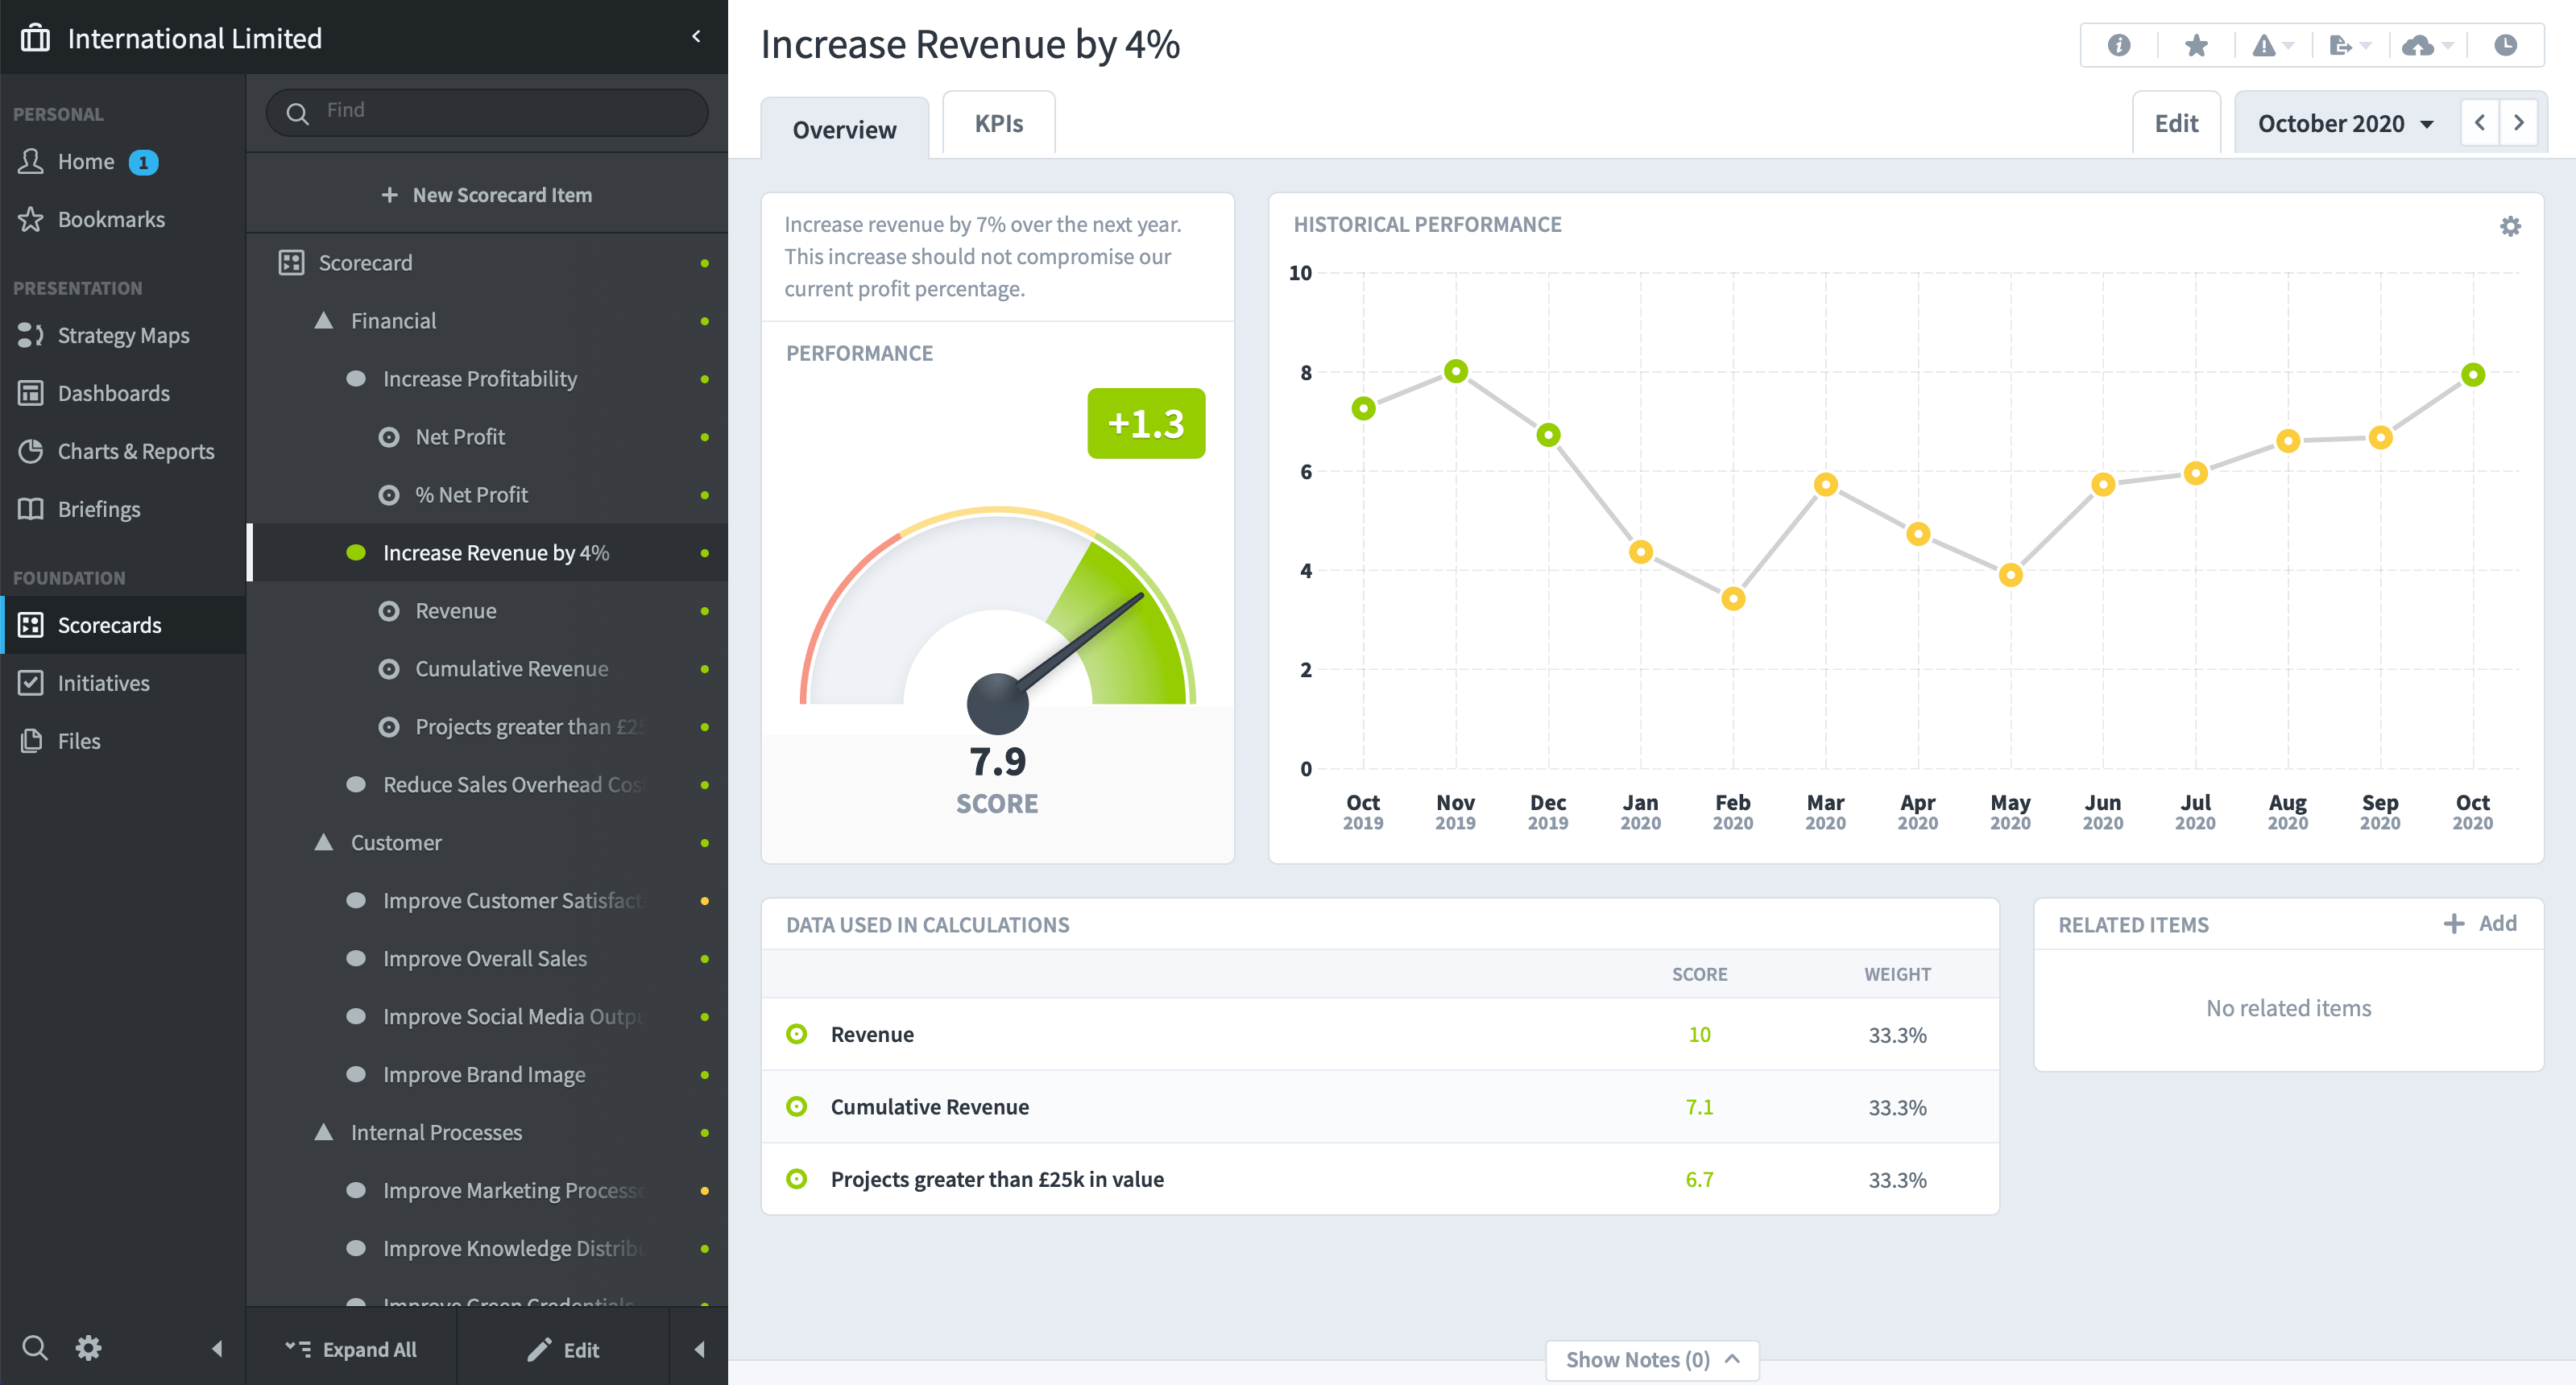Collapse the International Limited sidebar header arrow
The width and height of the screenshot is (2576, 1385).
[x=696, y=37]
